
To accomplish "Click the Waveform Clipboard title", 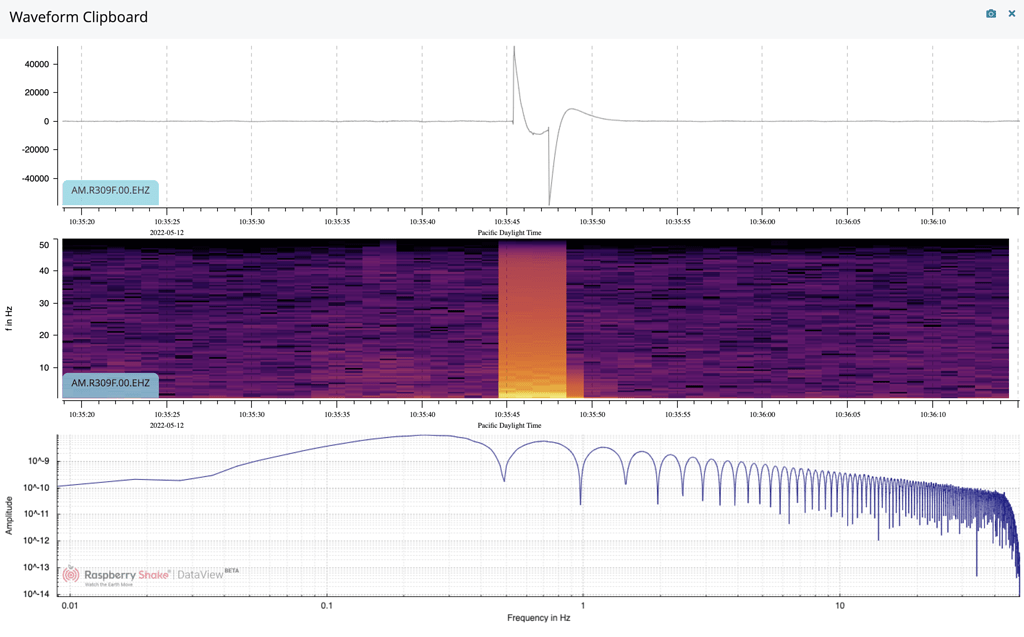I will coord(78,17).
